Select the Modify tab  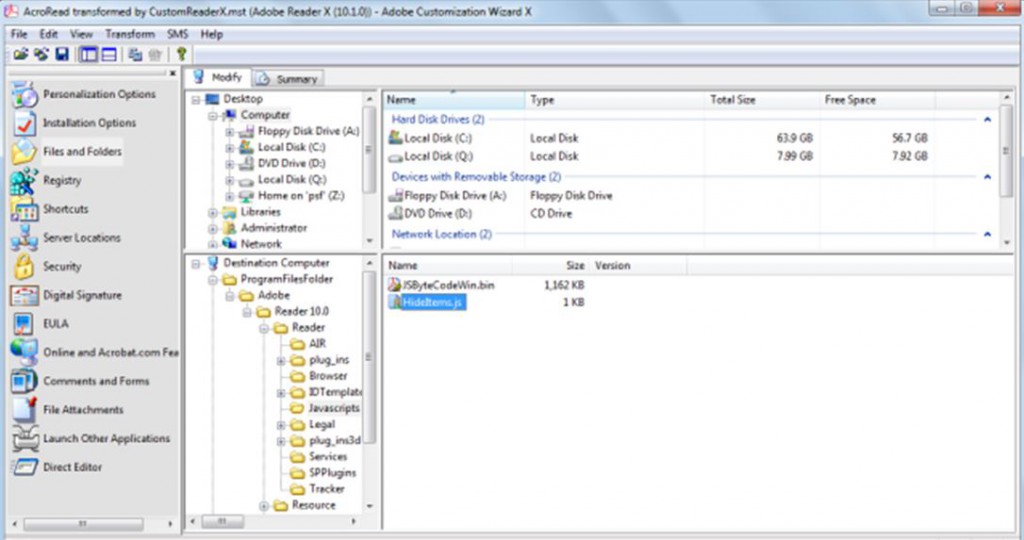(218, 77)
